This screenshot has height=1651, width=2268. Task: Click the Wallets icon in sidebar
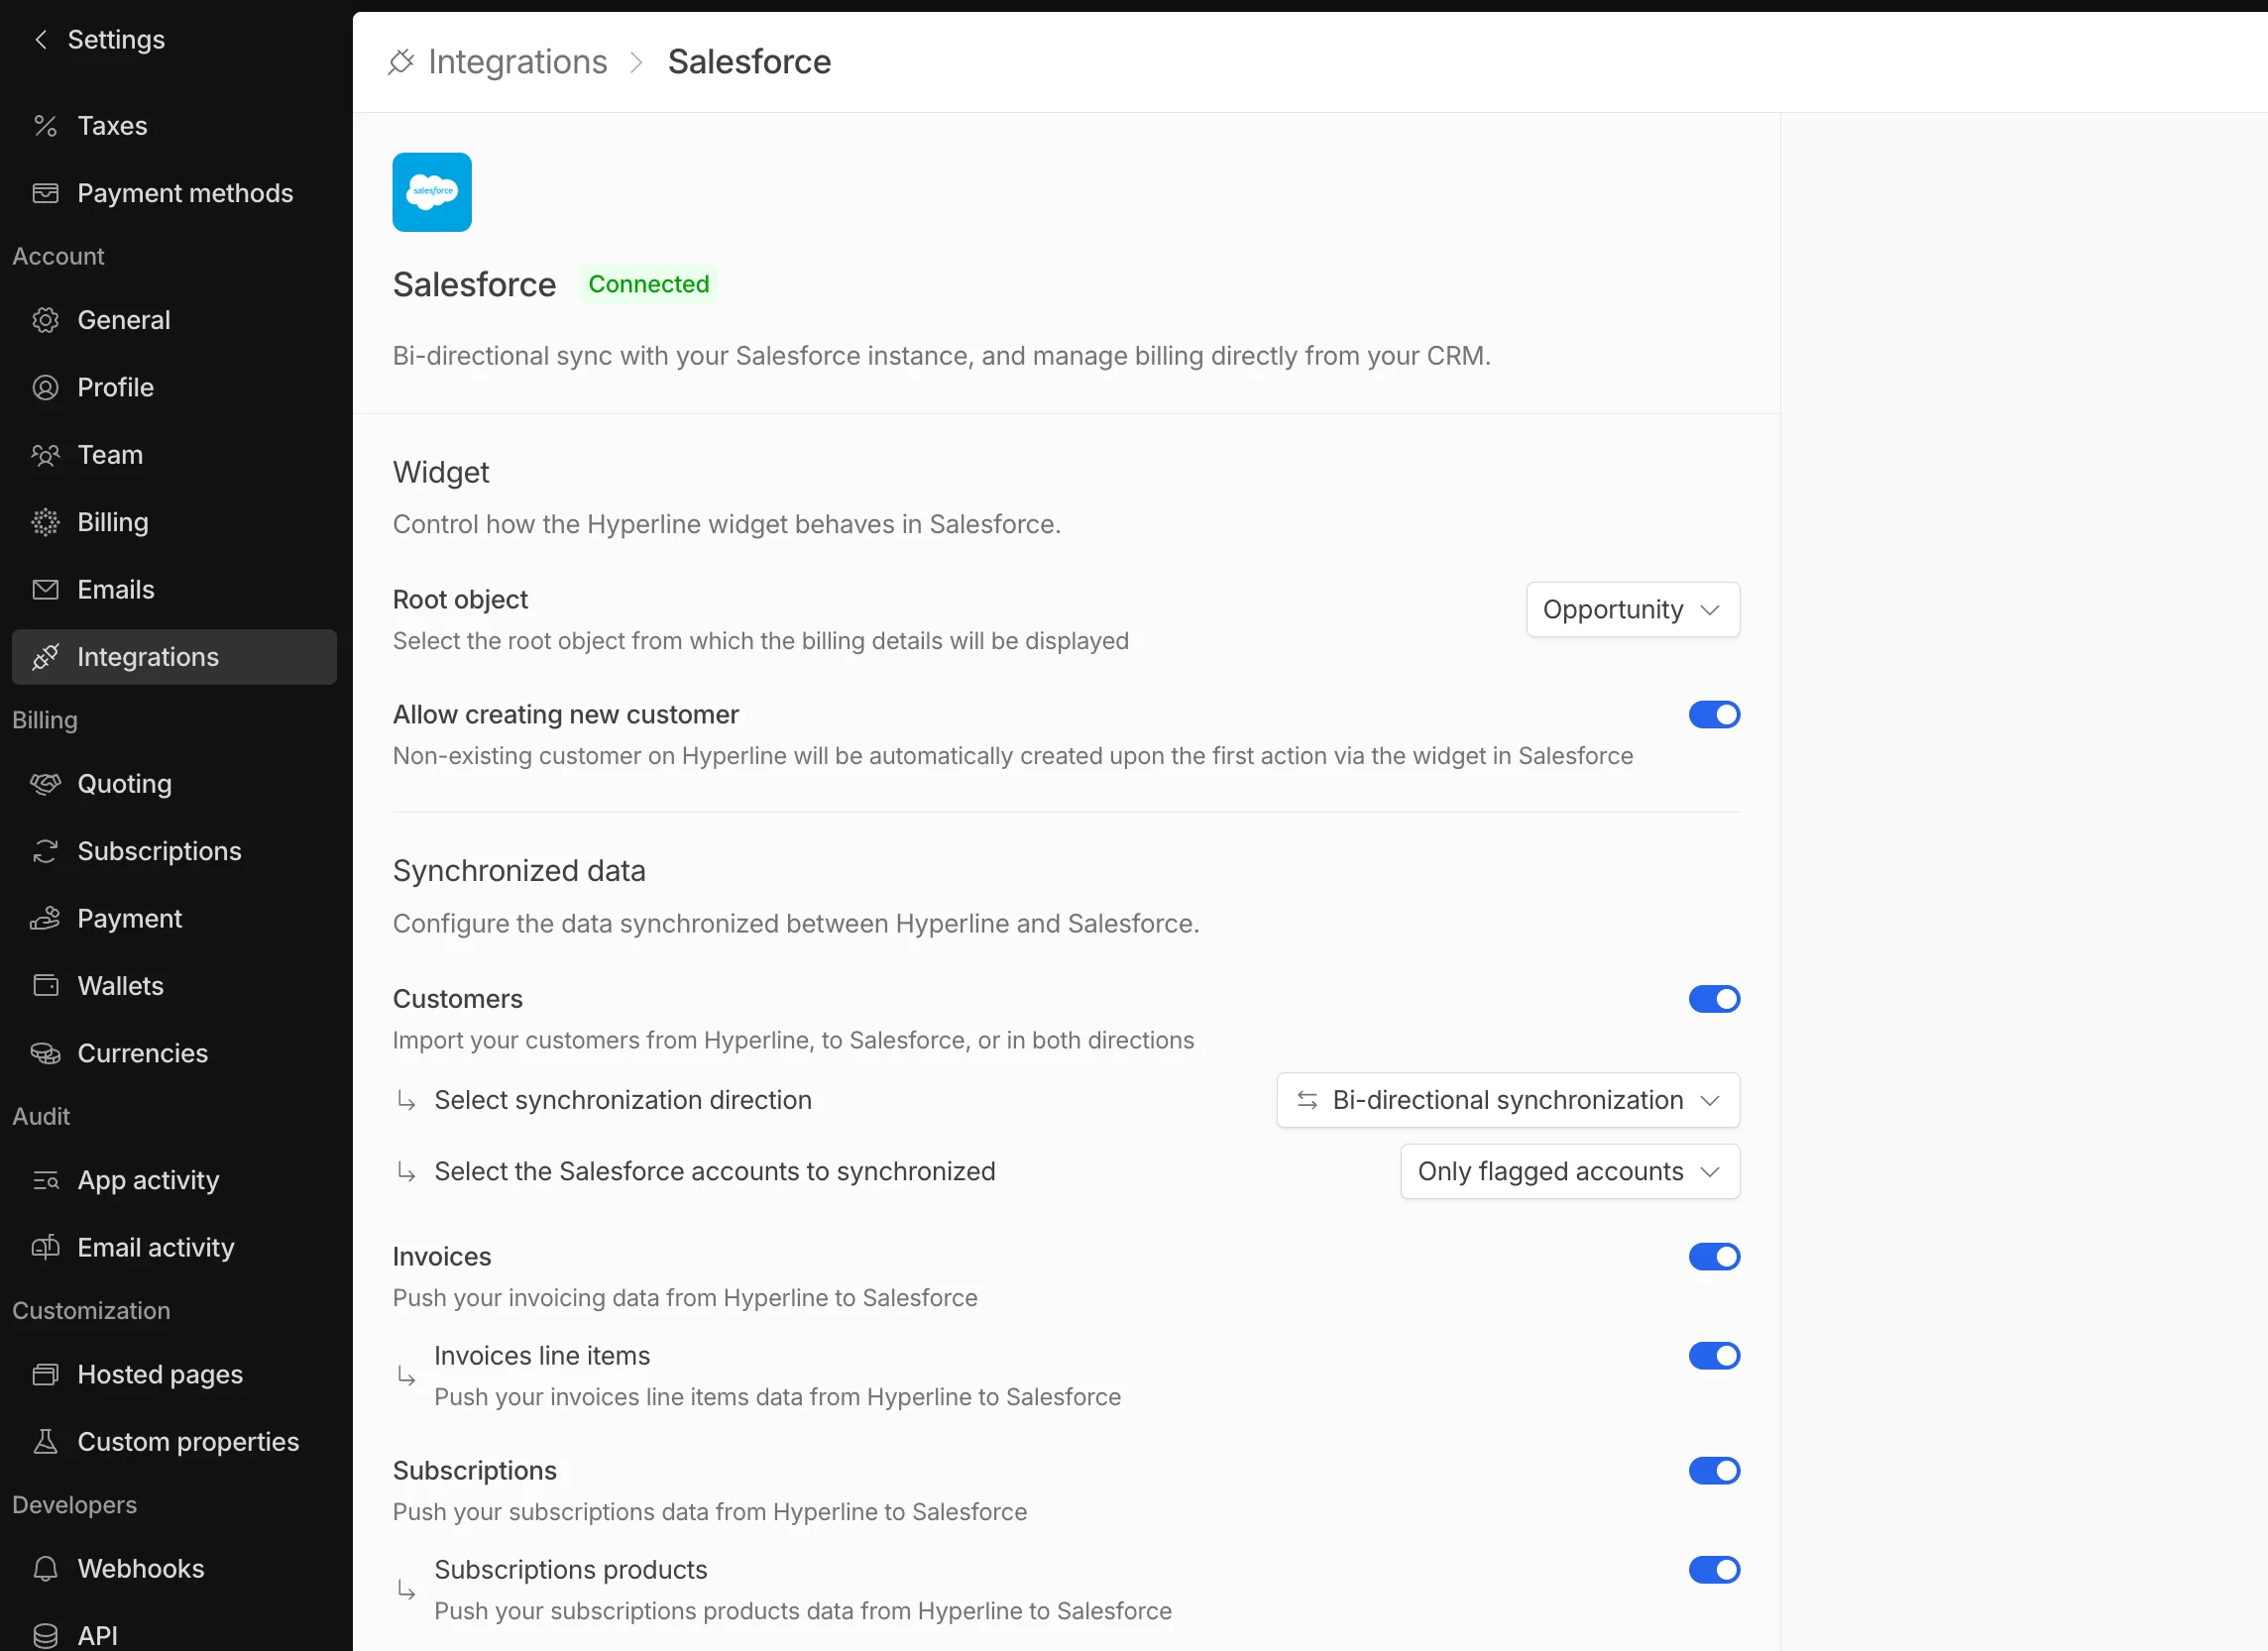pos(45,986)
